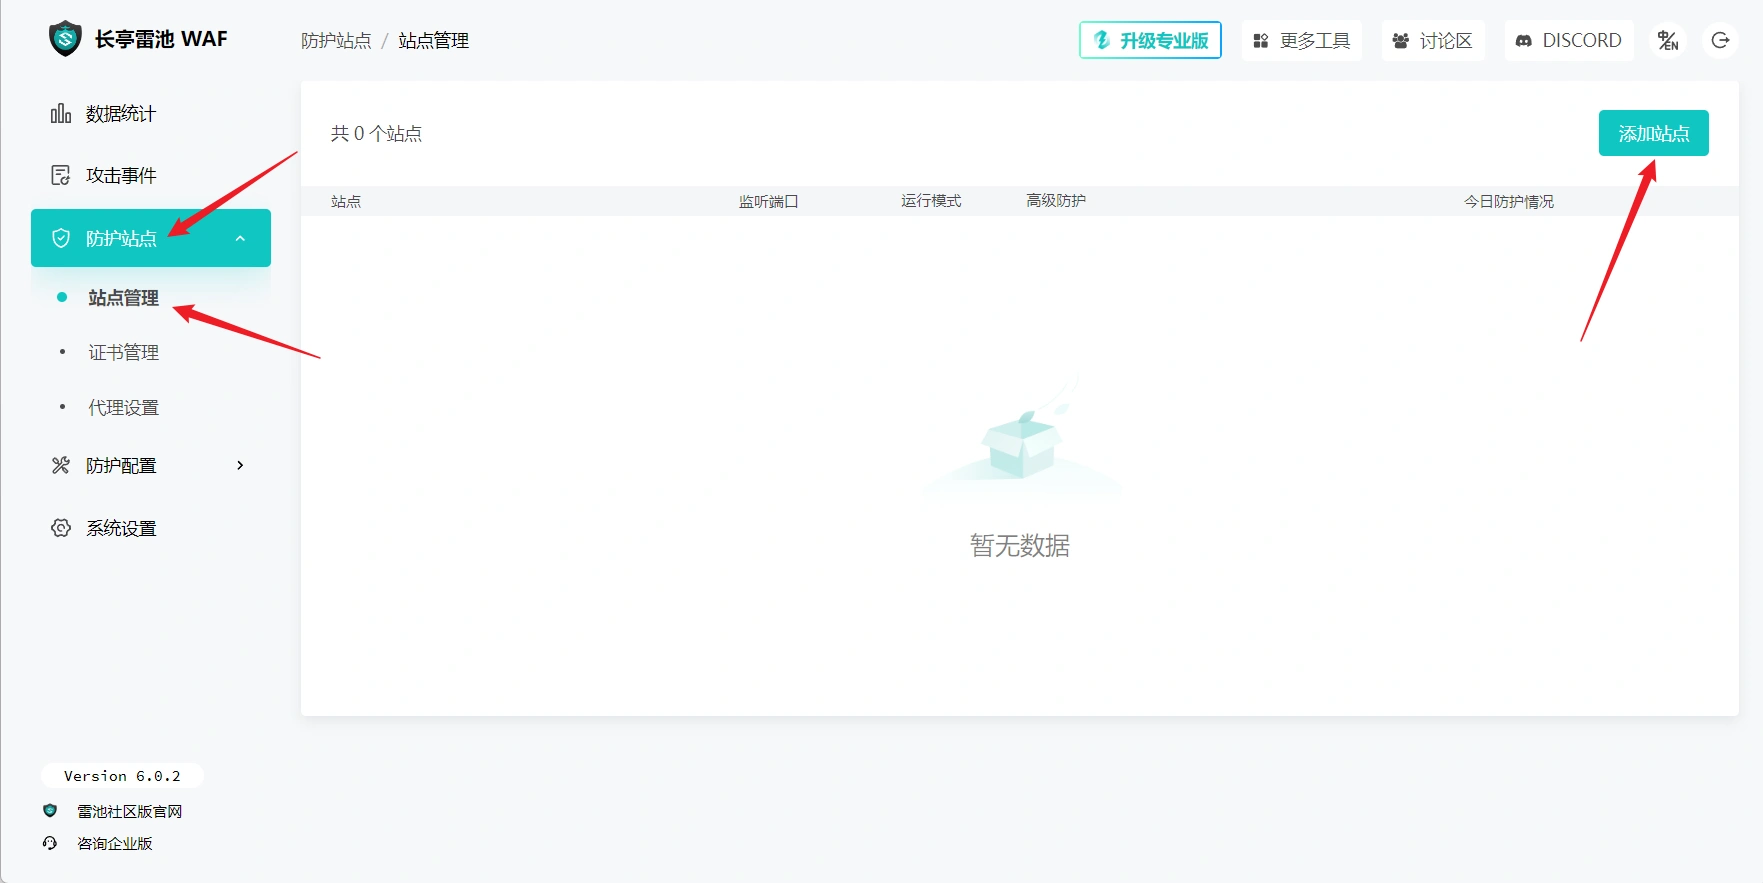Click the 防护配置 tools icon
The width and height of the screenshot is (1763, 883).
pos(61,465)
